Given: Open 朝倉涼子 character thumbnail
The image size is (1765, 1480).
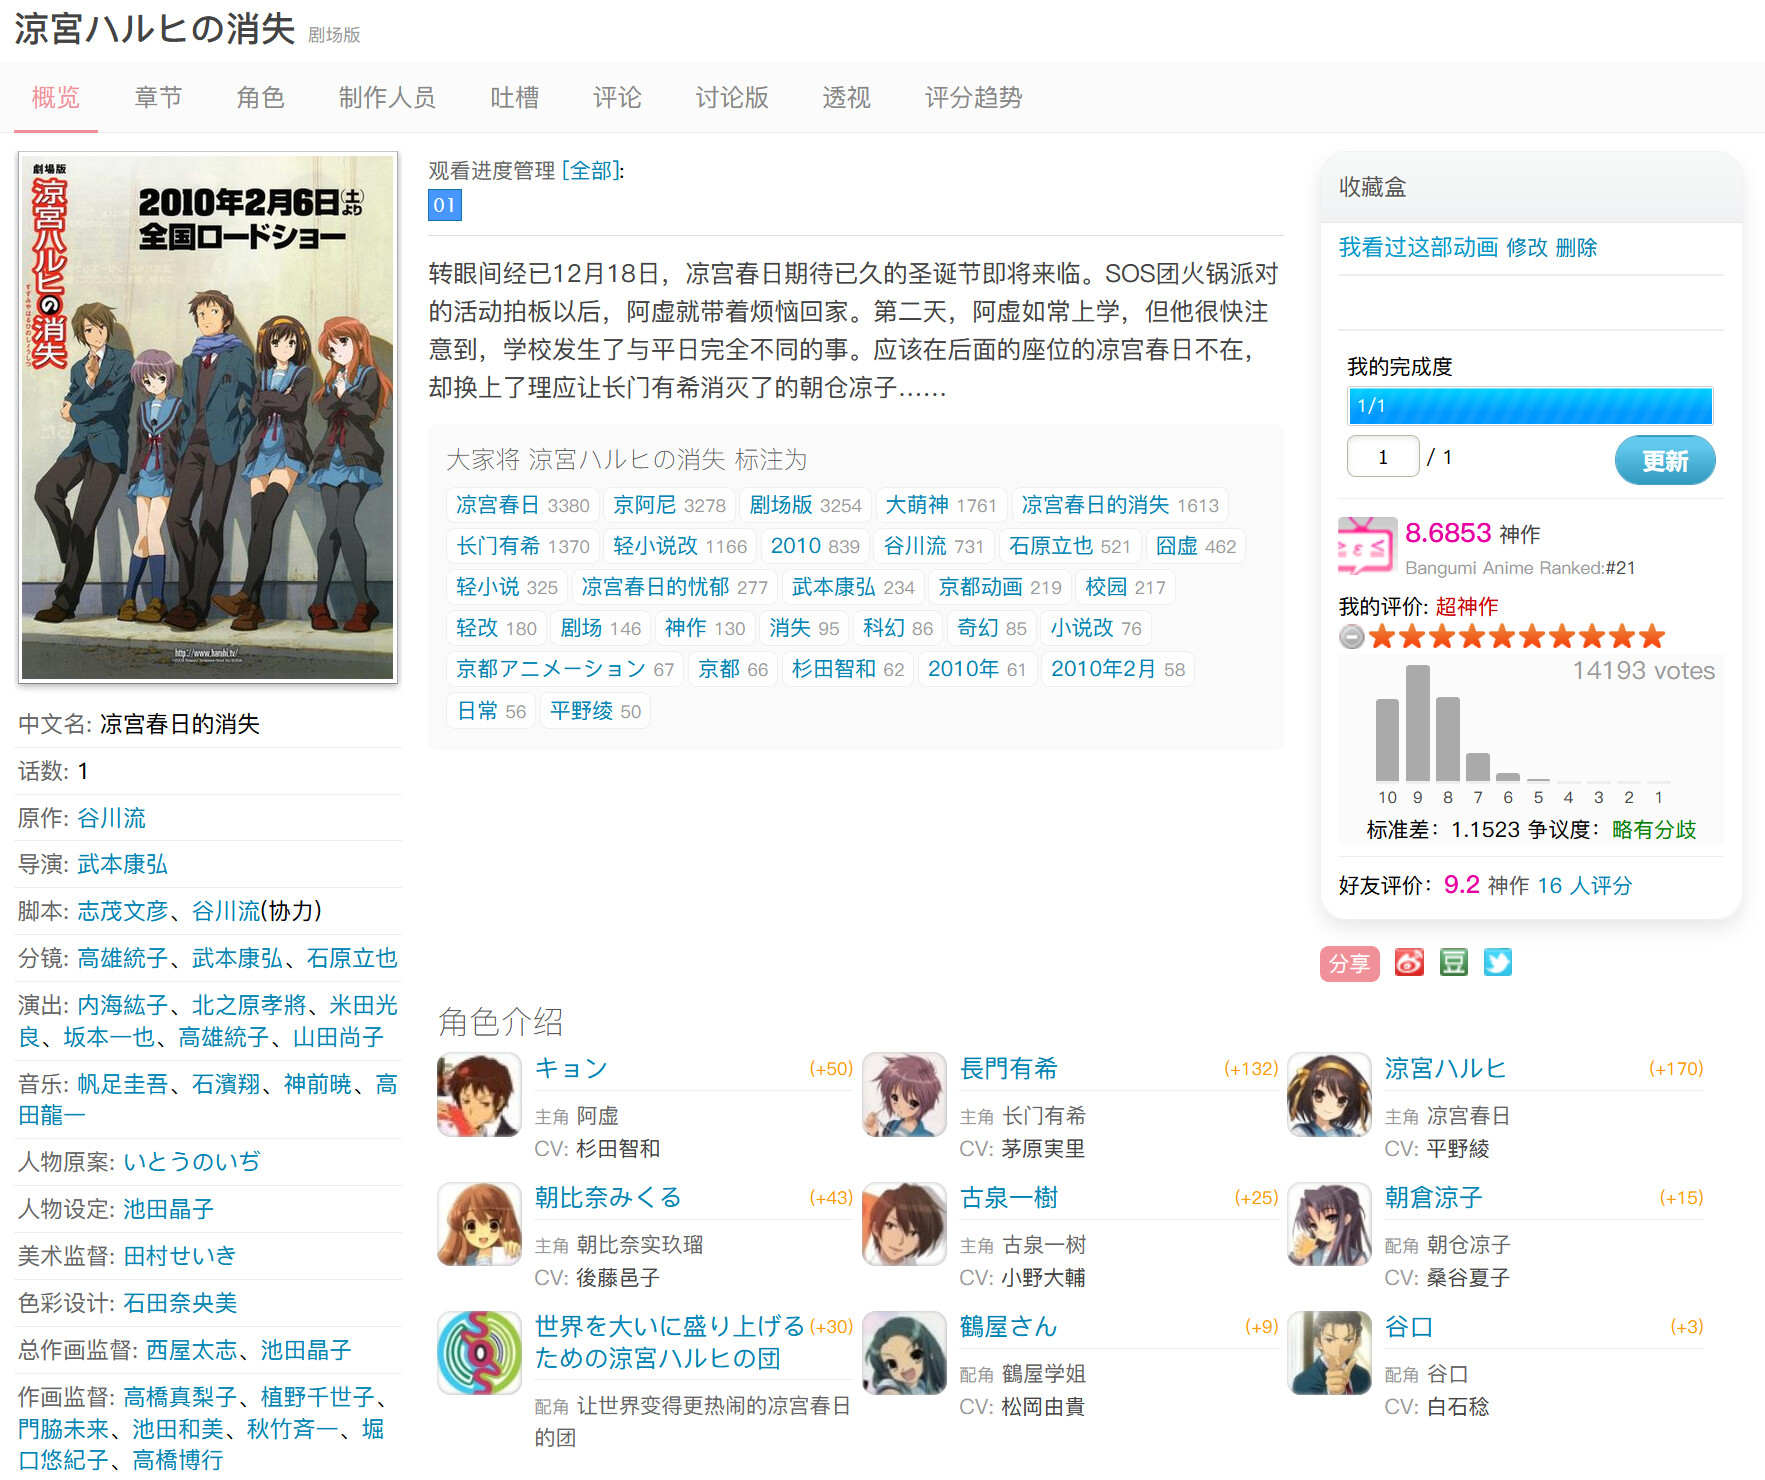Looking at the screenshot, I should [x=1329, y=1224].
